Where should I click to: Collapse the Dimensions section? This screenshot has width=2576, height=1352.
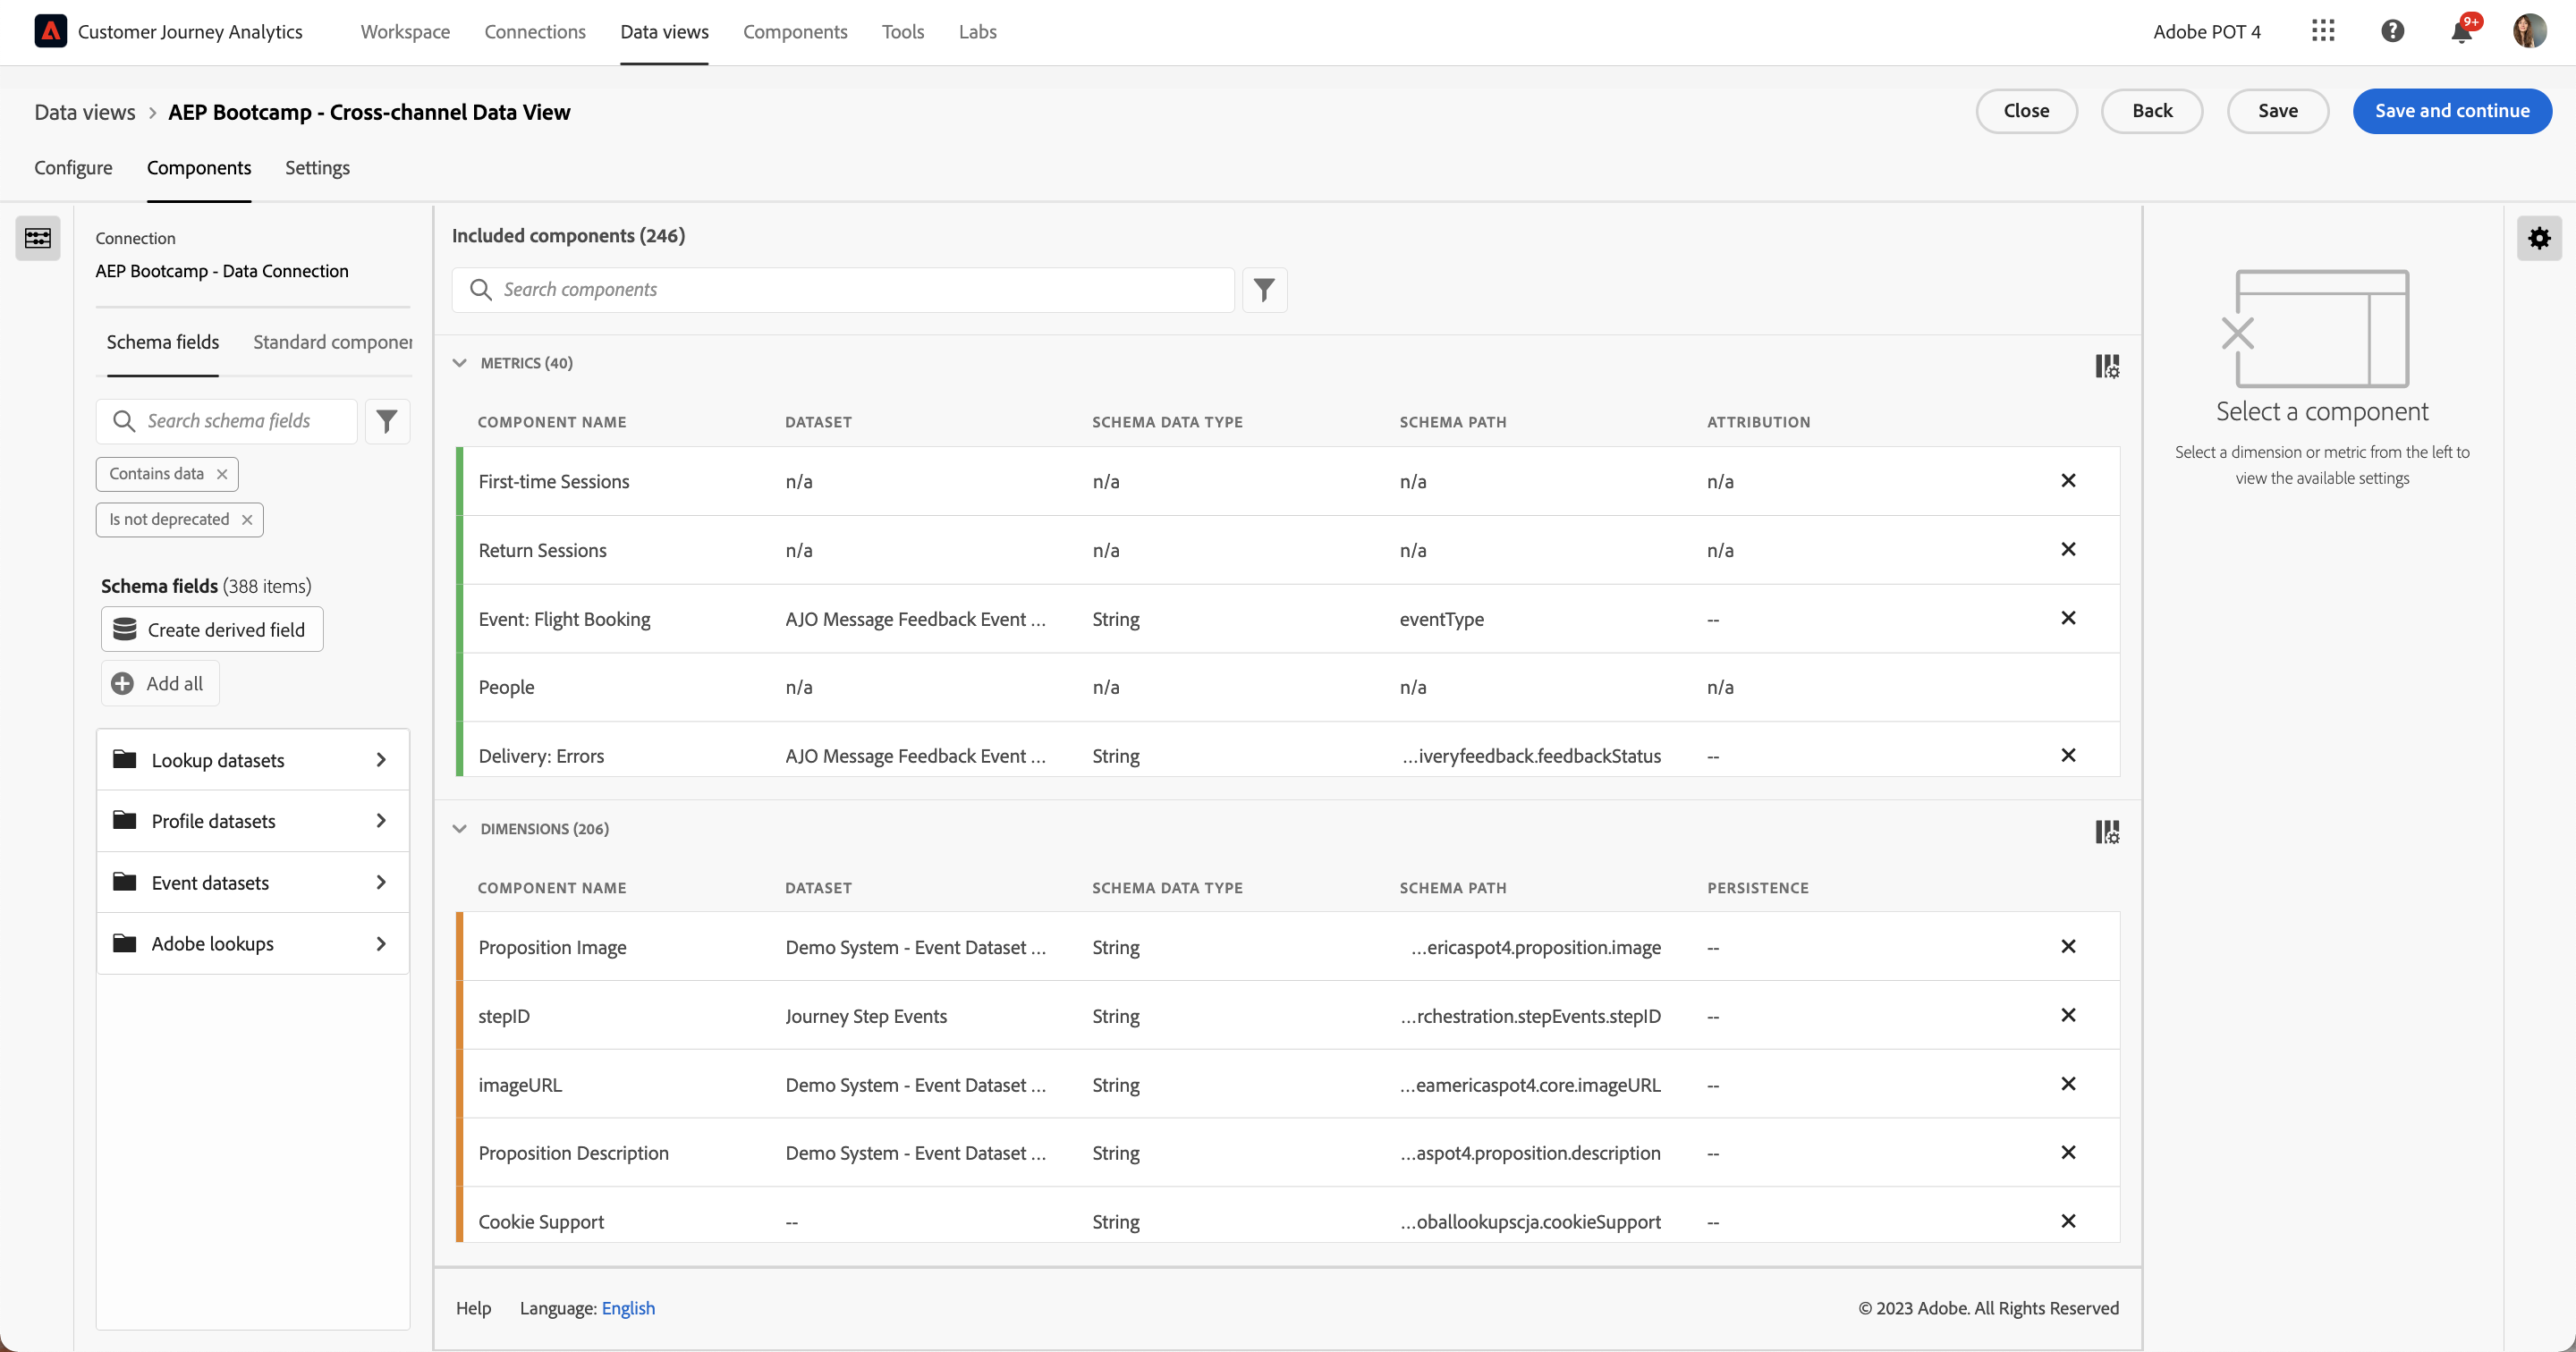point(459,829)
